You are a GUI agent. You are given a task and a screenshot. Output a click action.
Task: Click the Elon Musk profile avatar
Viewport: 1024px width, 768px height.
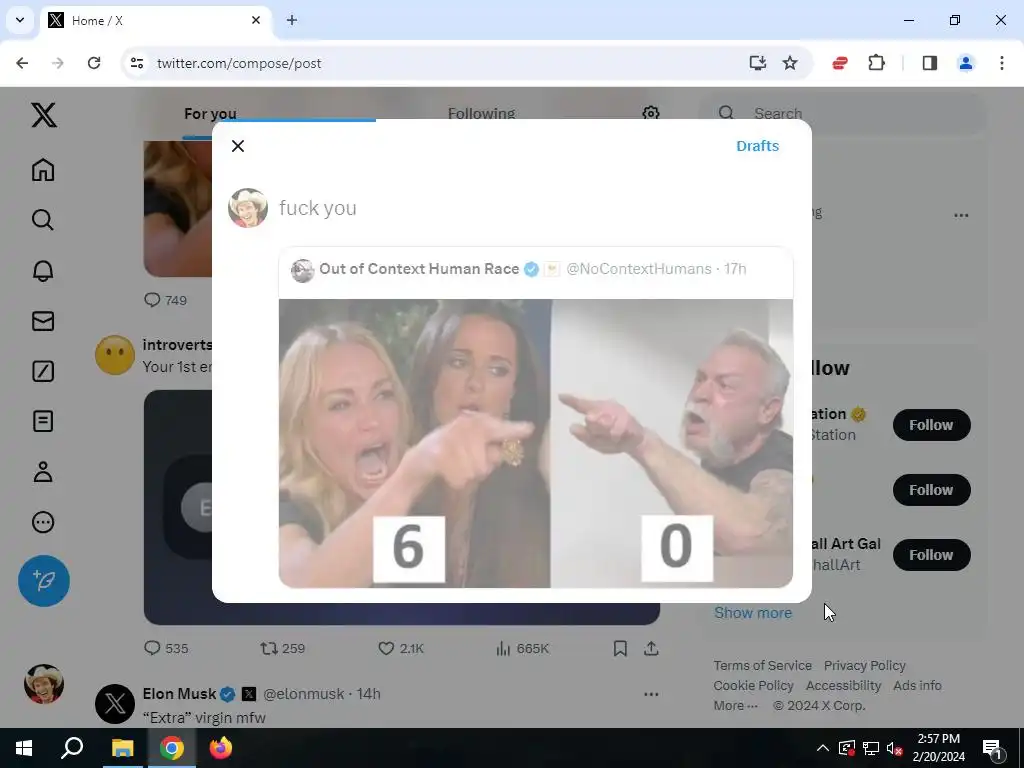pos(115,704)
